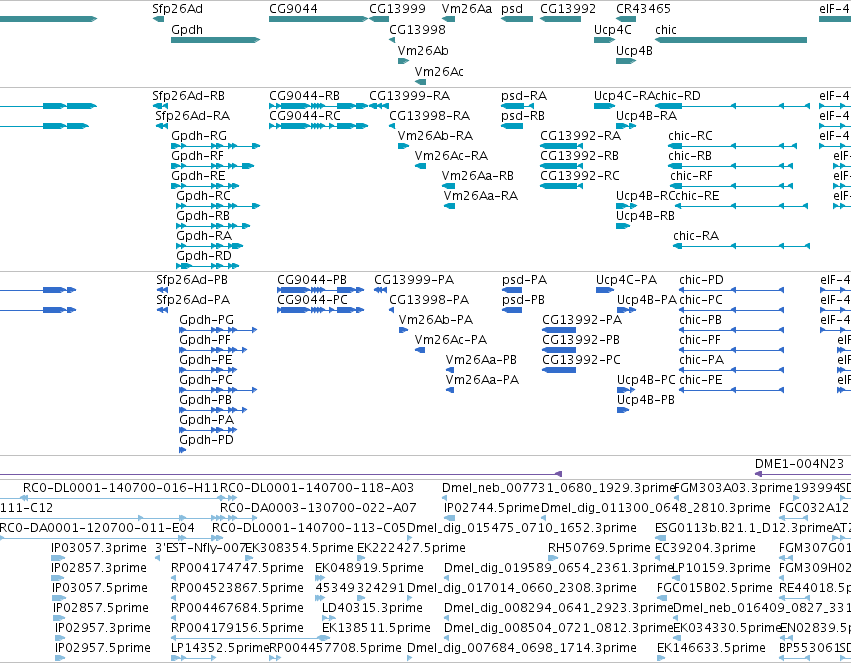The height and width of the screenshot is (663, 851).
Task: Open the CG13992-RC transcript
Action: [561, 186]
